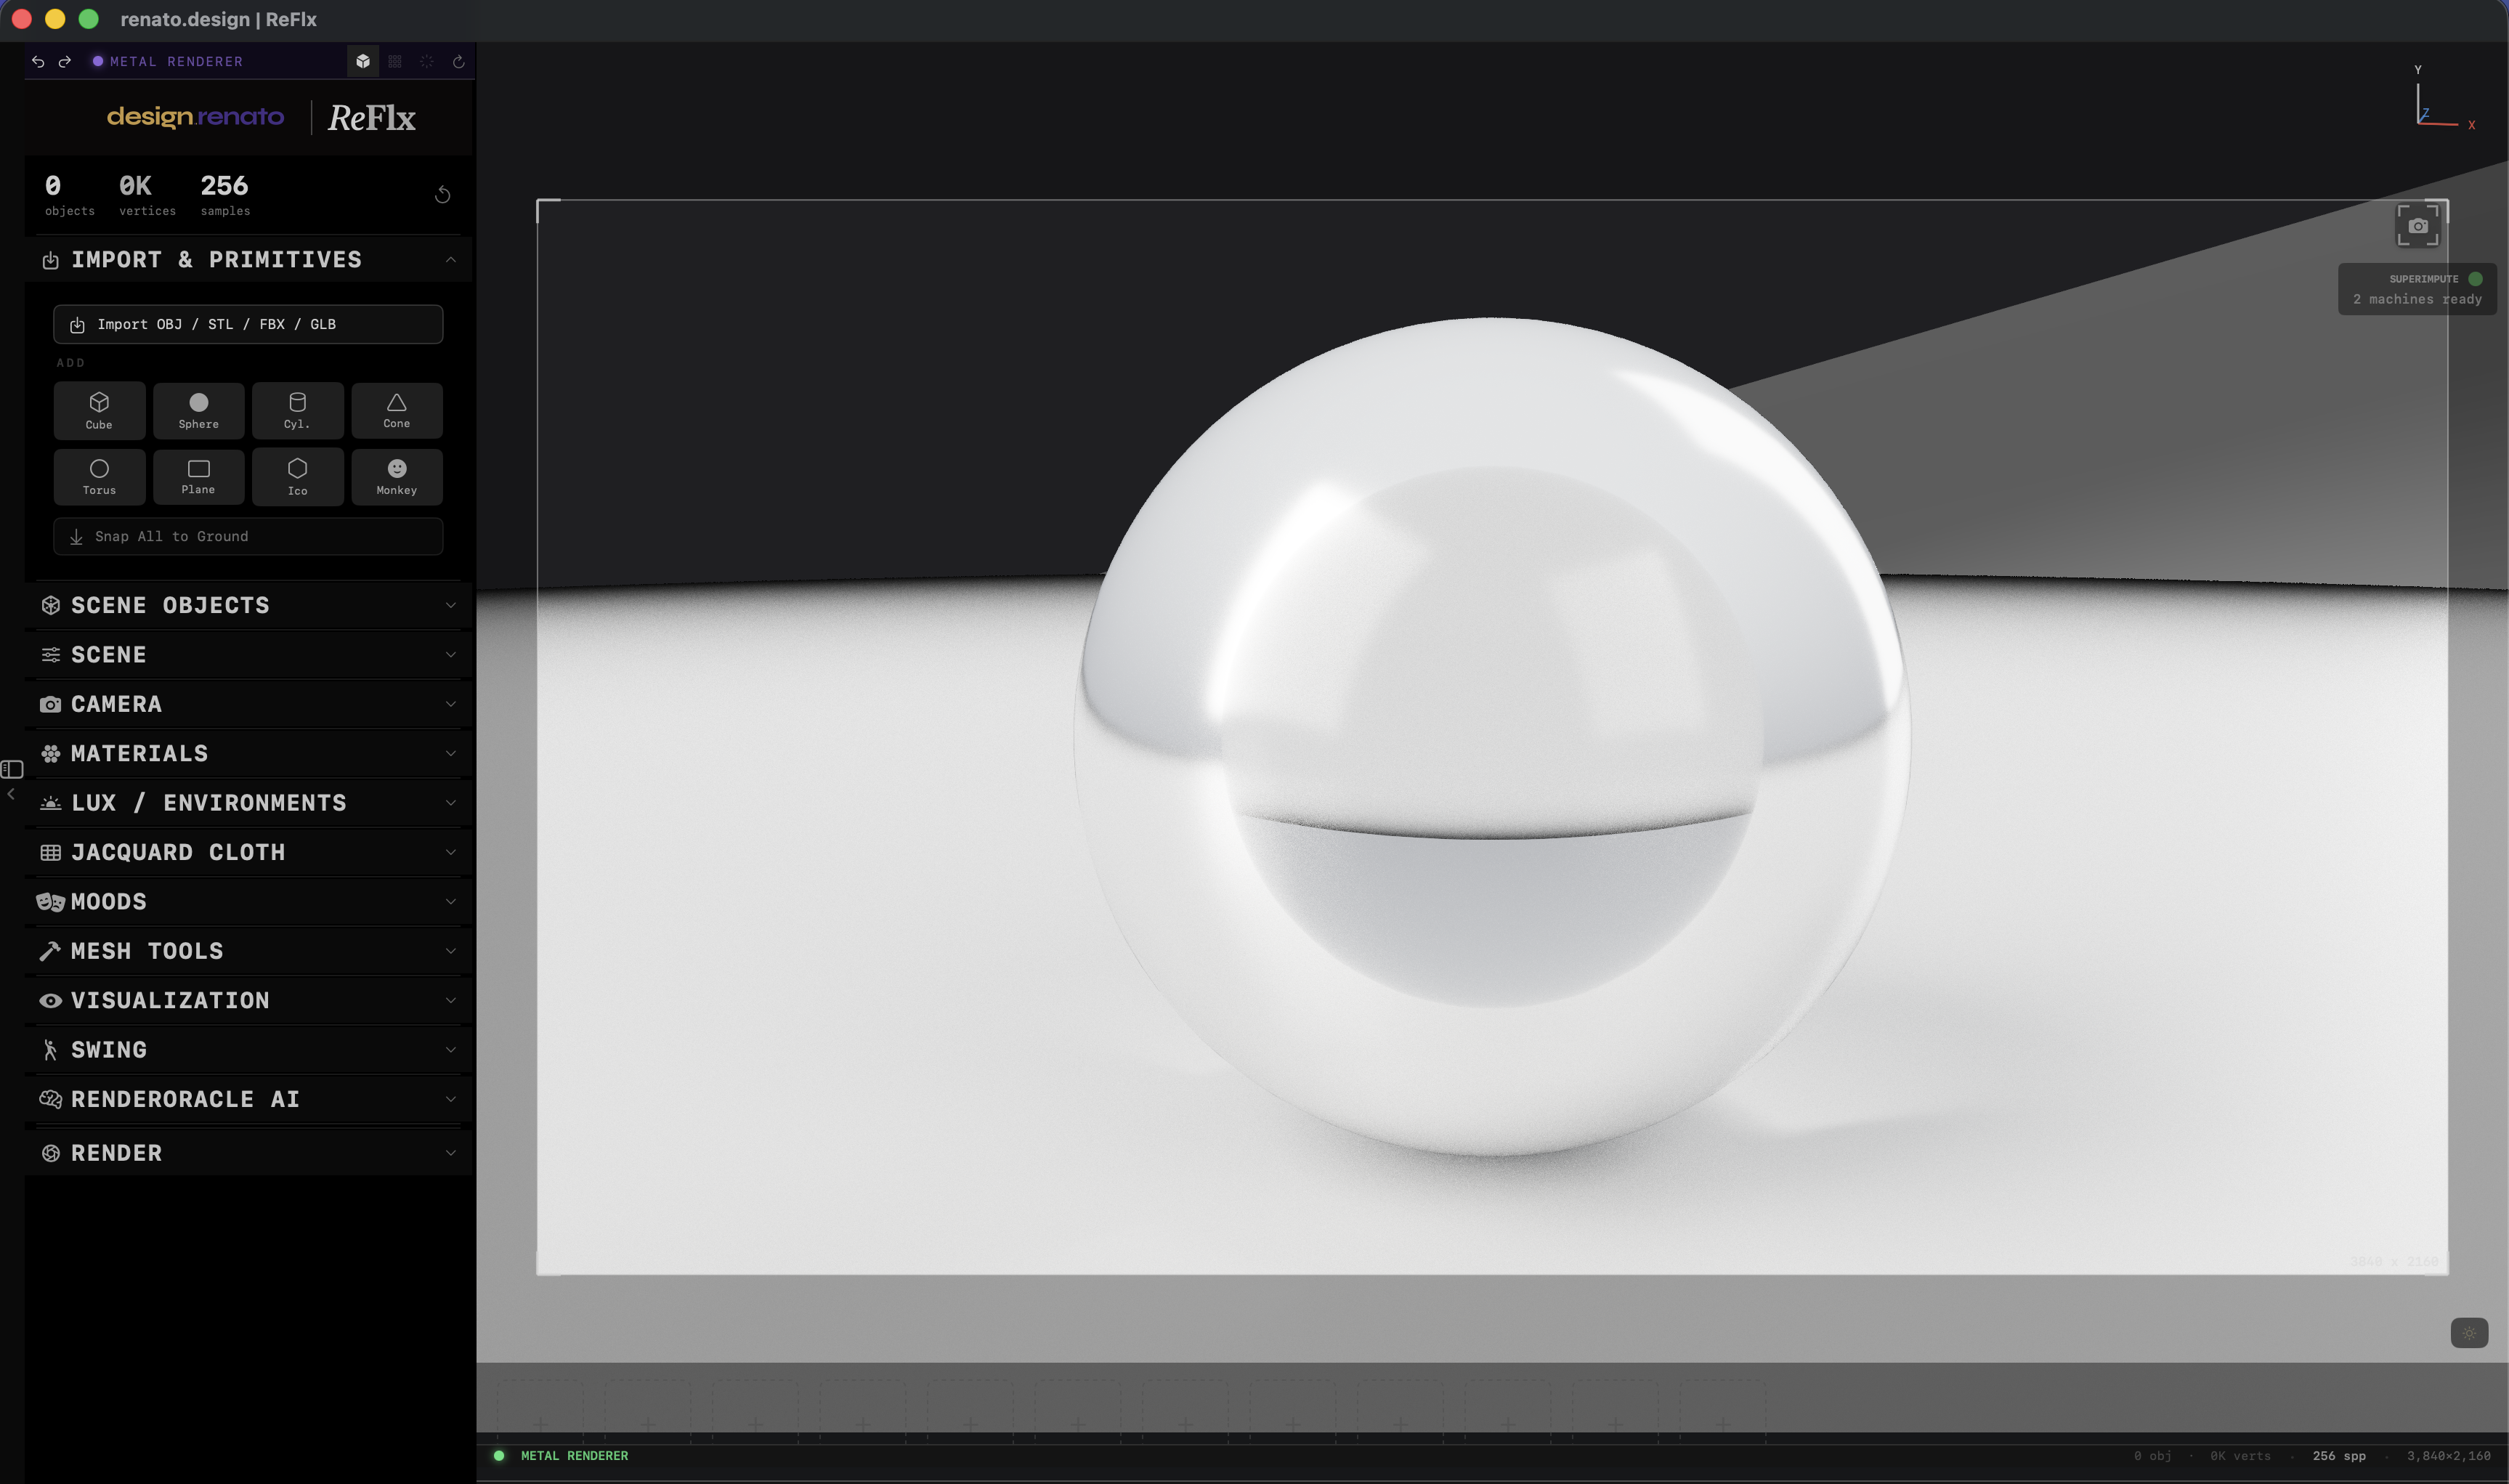The width and height of the screenshot is (2509, 1484).
Task: Add a Sphere primitive
Action: pos(198,410)
